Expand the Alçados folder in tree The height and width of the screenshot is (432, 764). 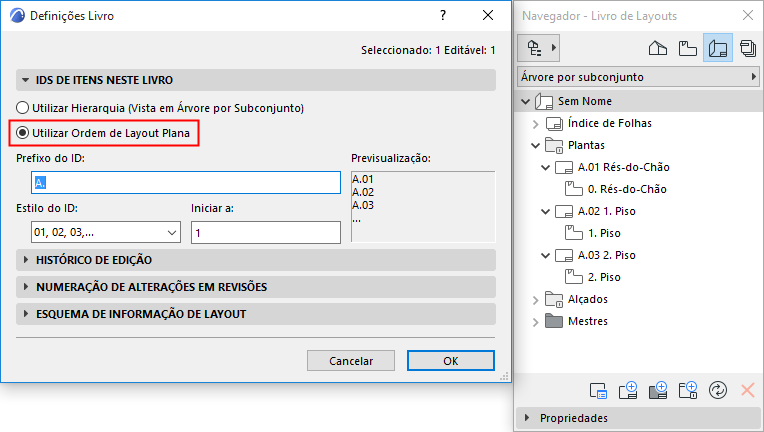pyautogui.click(x=536, y=299)
